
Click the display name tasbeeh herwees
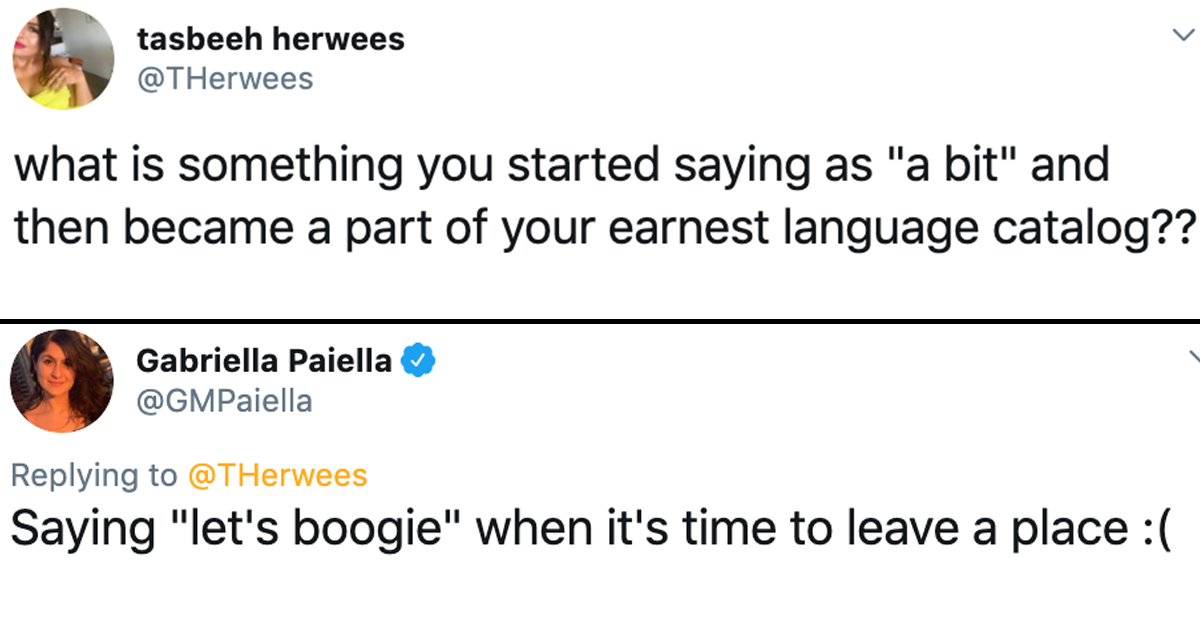click(270, 39)
